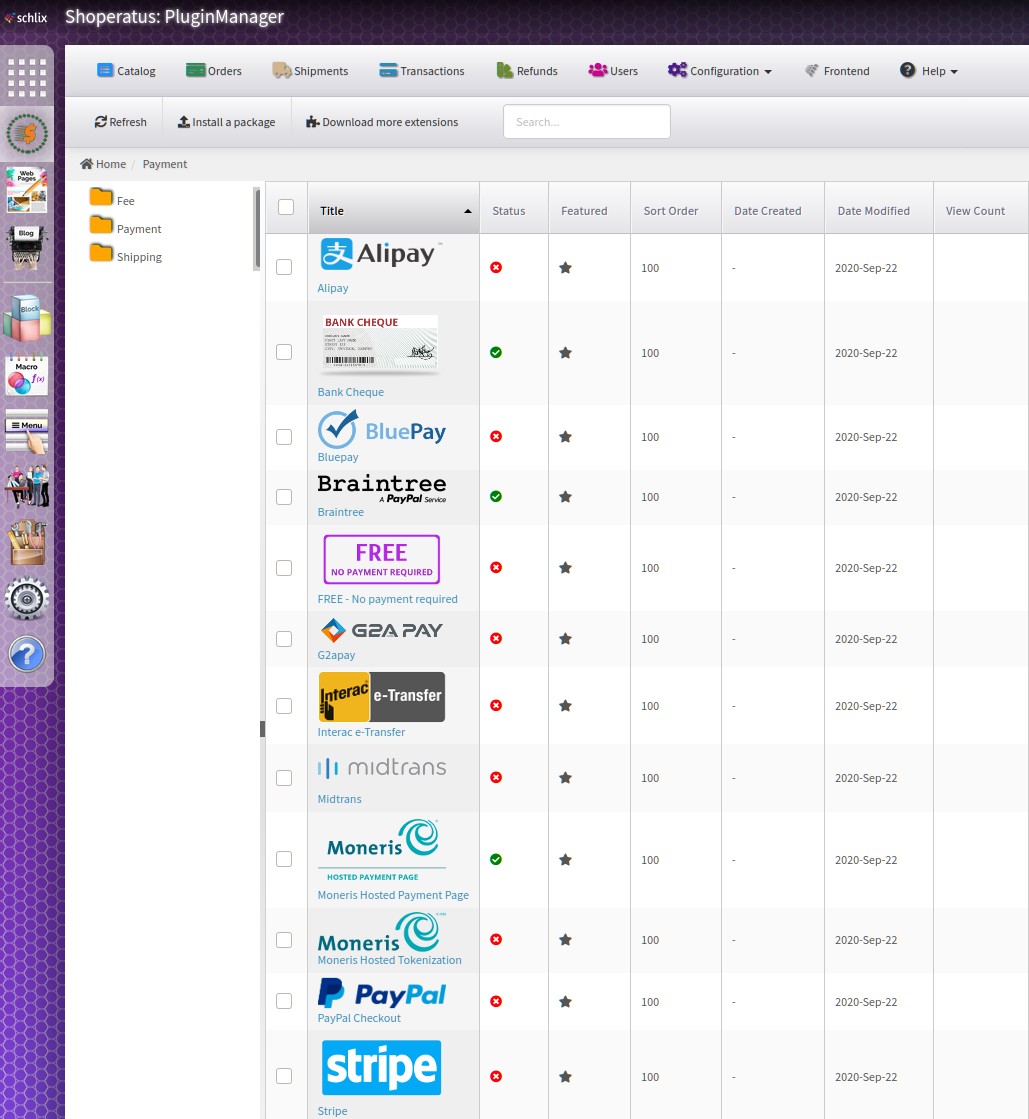Screen dimensions: 1029x1119
Task: Click the Fee folder icon
Action: coord(101,197)
